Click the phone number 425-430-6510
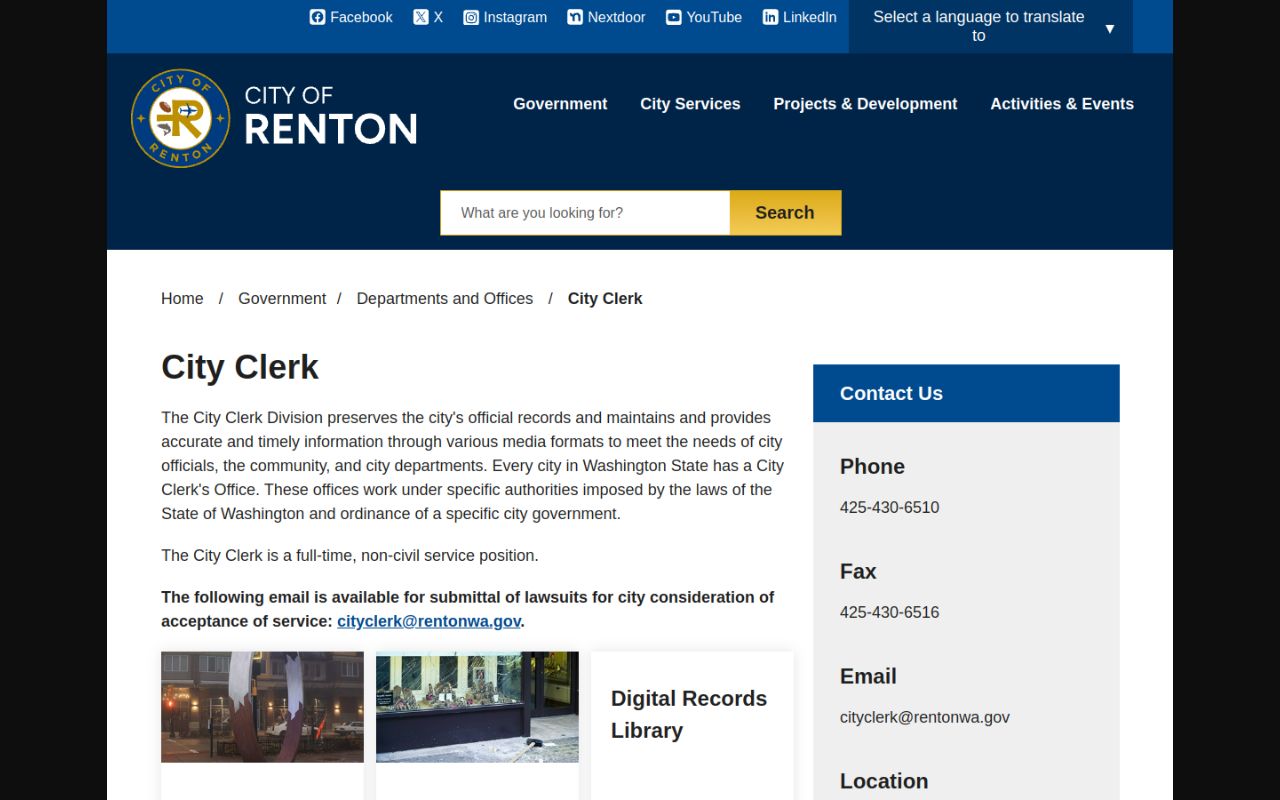This screenshot has width=1280, height=800. (889, 507)
